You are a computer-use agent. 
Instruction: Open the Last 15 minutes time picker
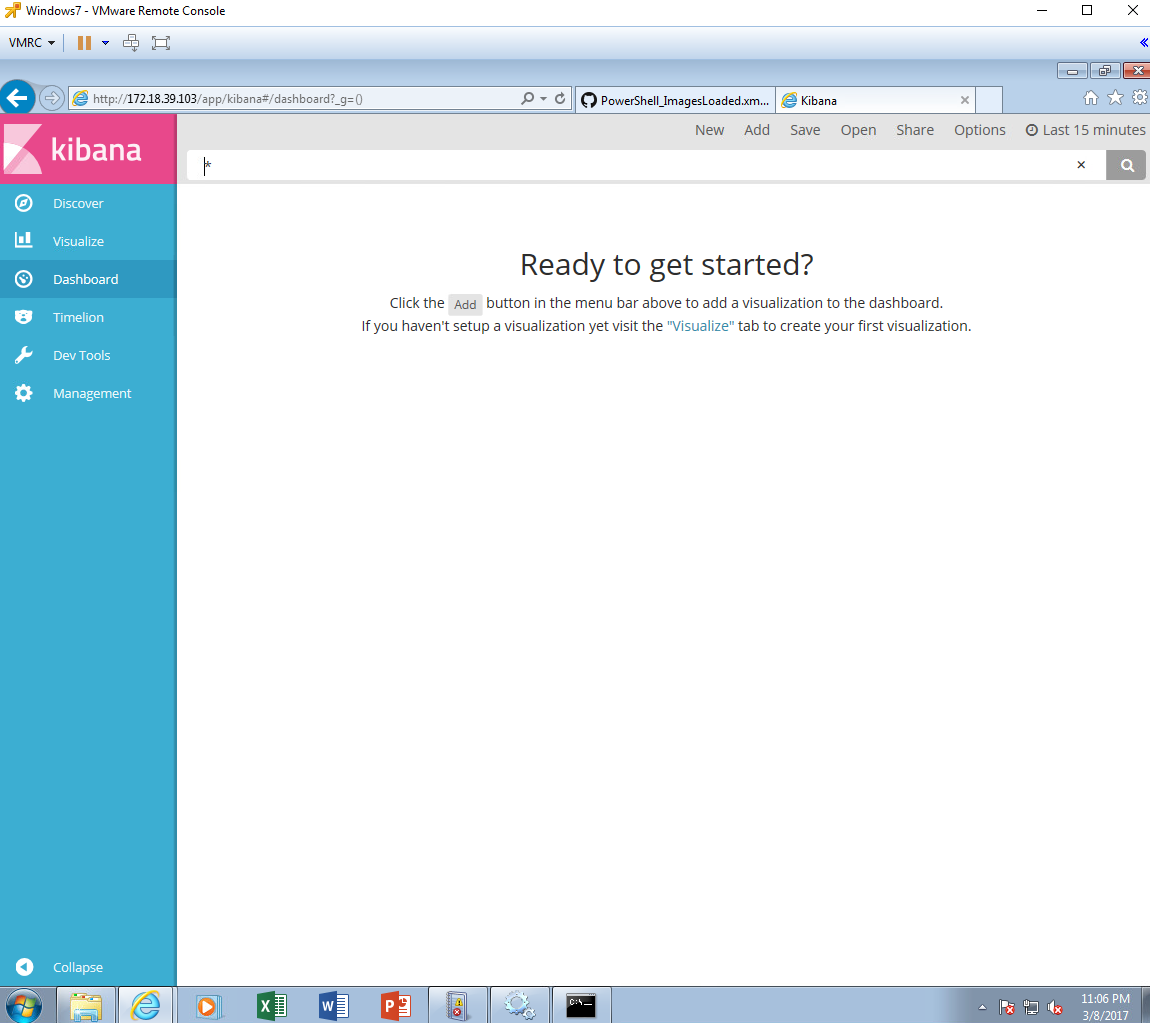tap(1085, 130)
